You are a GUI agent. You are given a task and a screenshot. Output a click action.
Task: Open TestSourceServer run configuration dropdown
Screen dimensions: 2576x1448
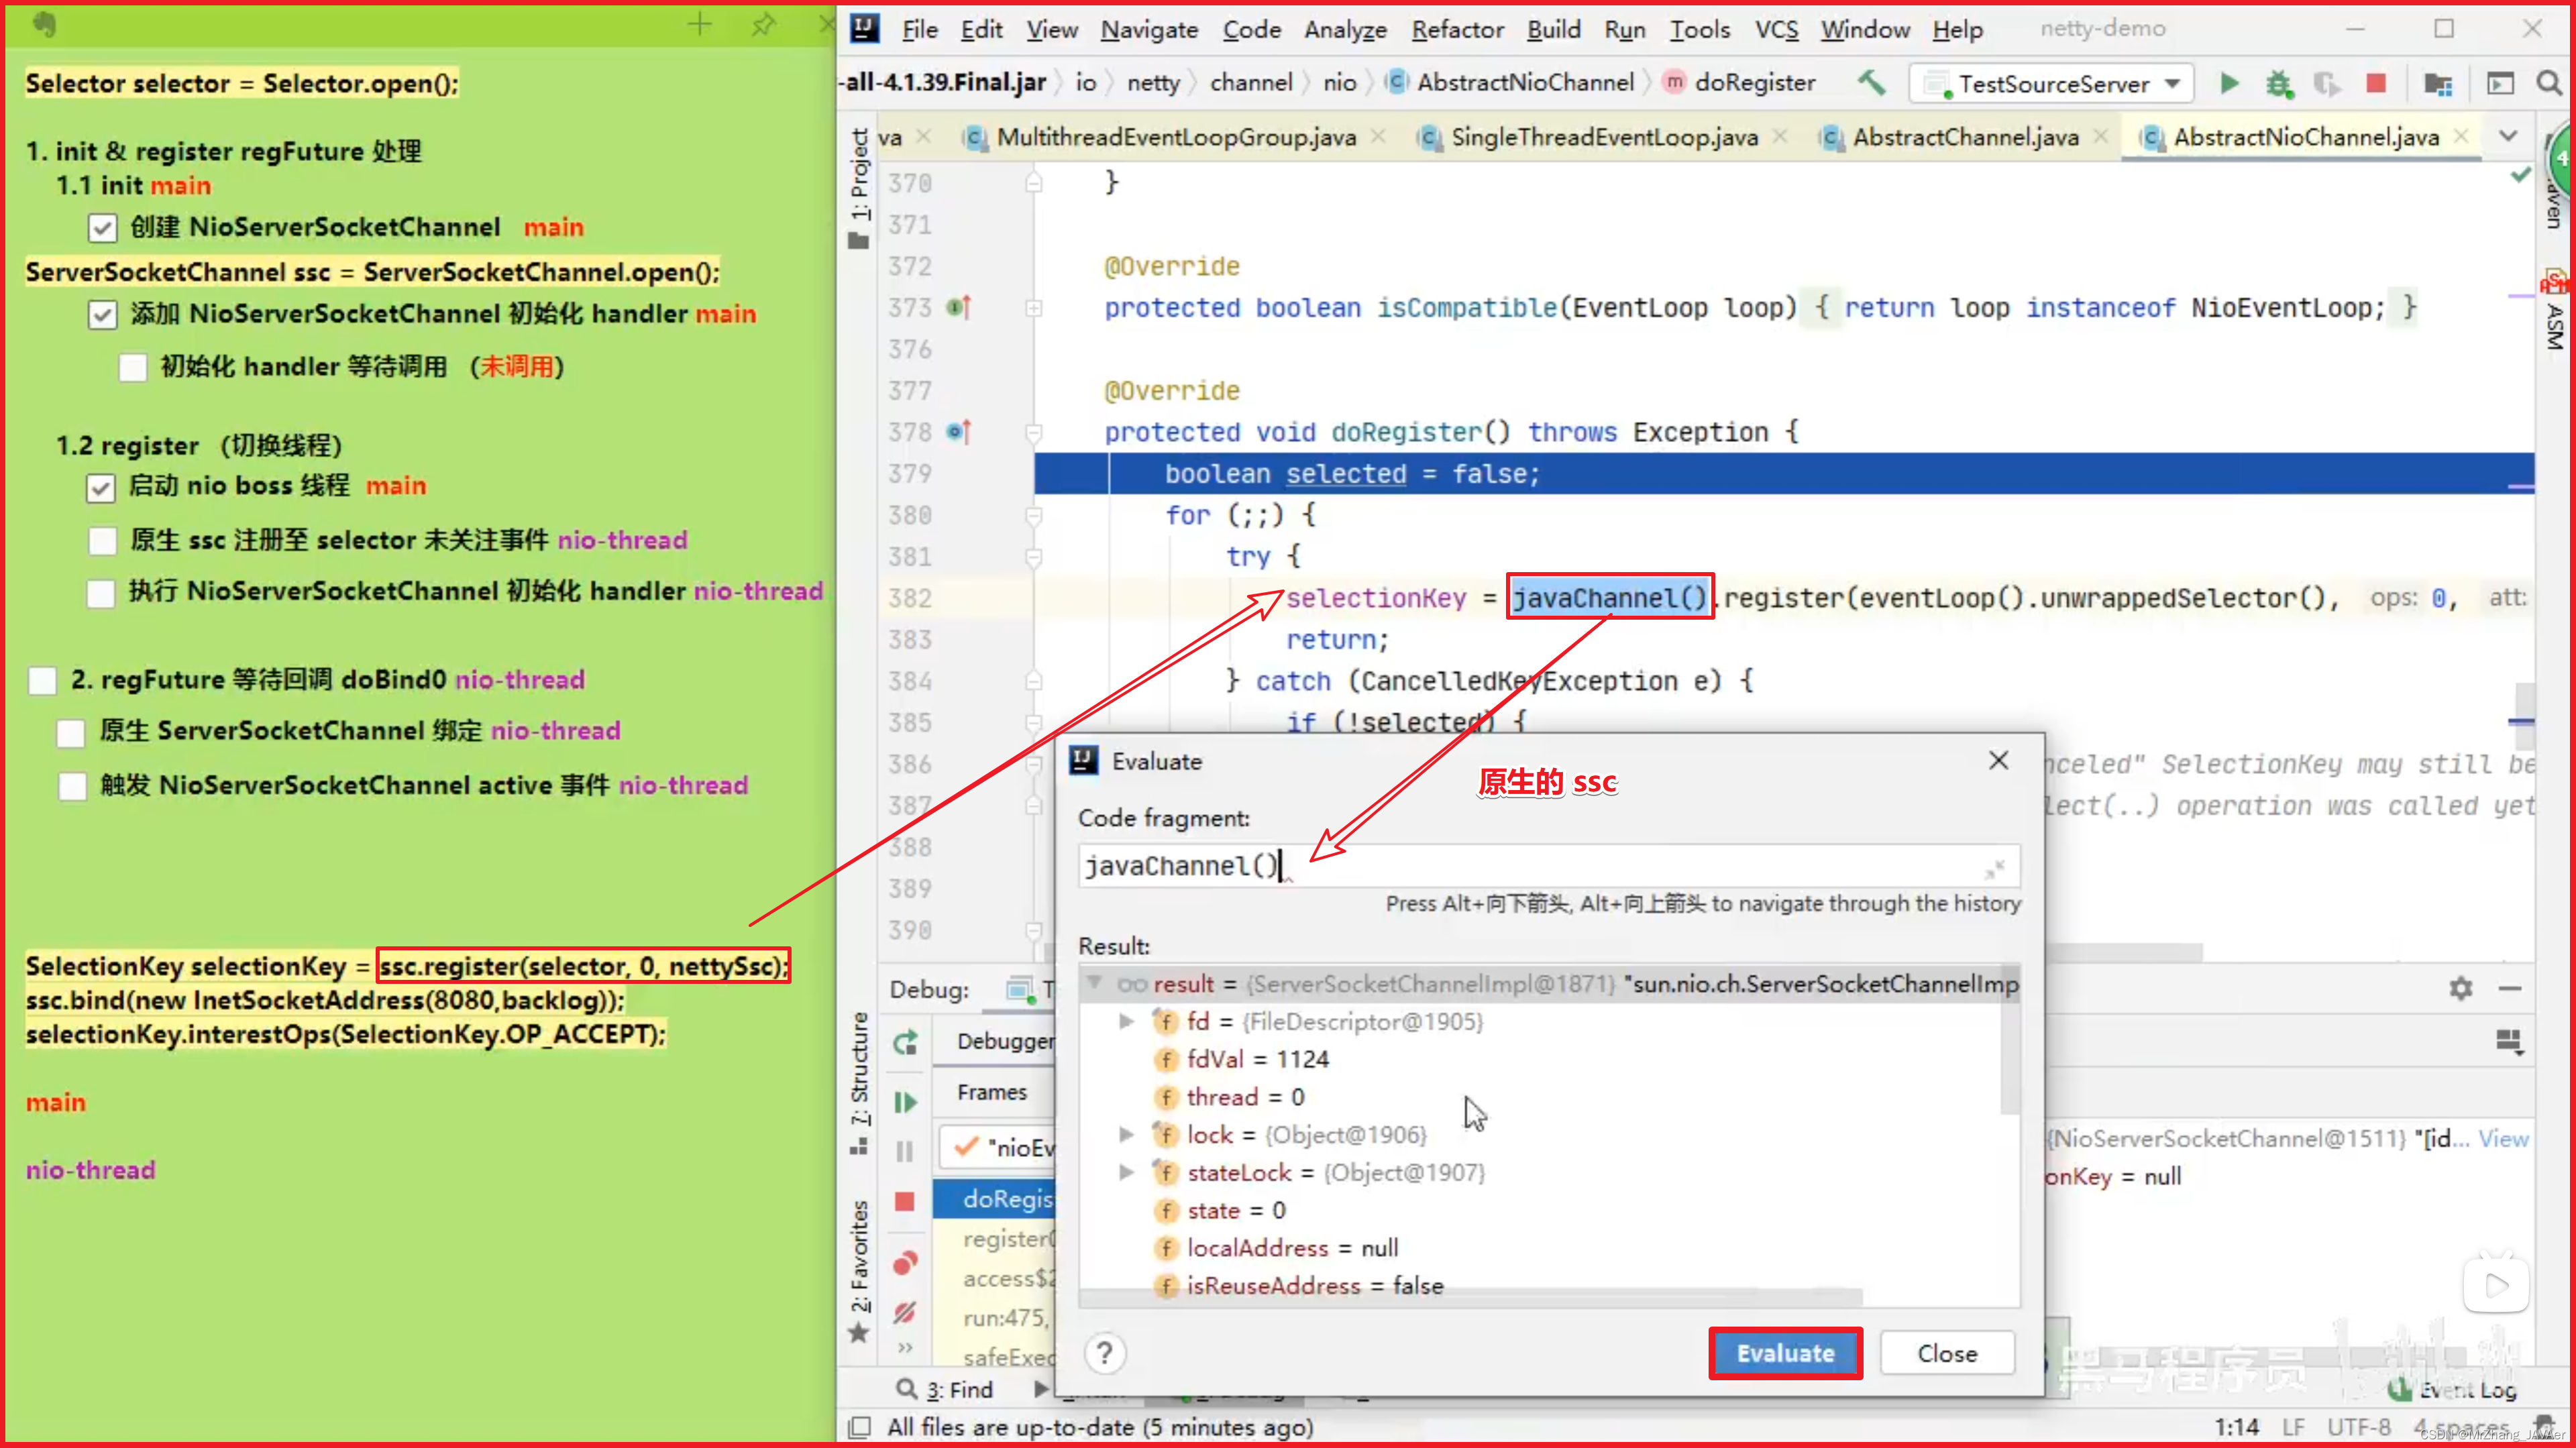click(2052, 83)
